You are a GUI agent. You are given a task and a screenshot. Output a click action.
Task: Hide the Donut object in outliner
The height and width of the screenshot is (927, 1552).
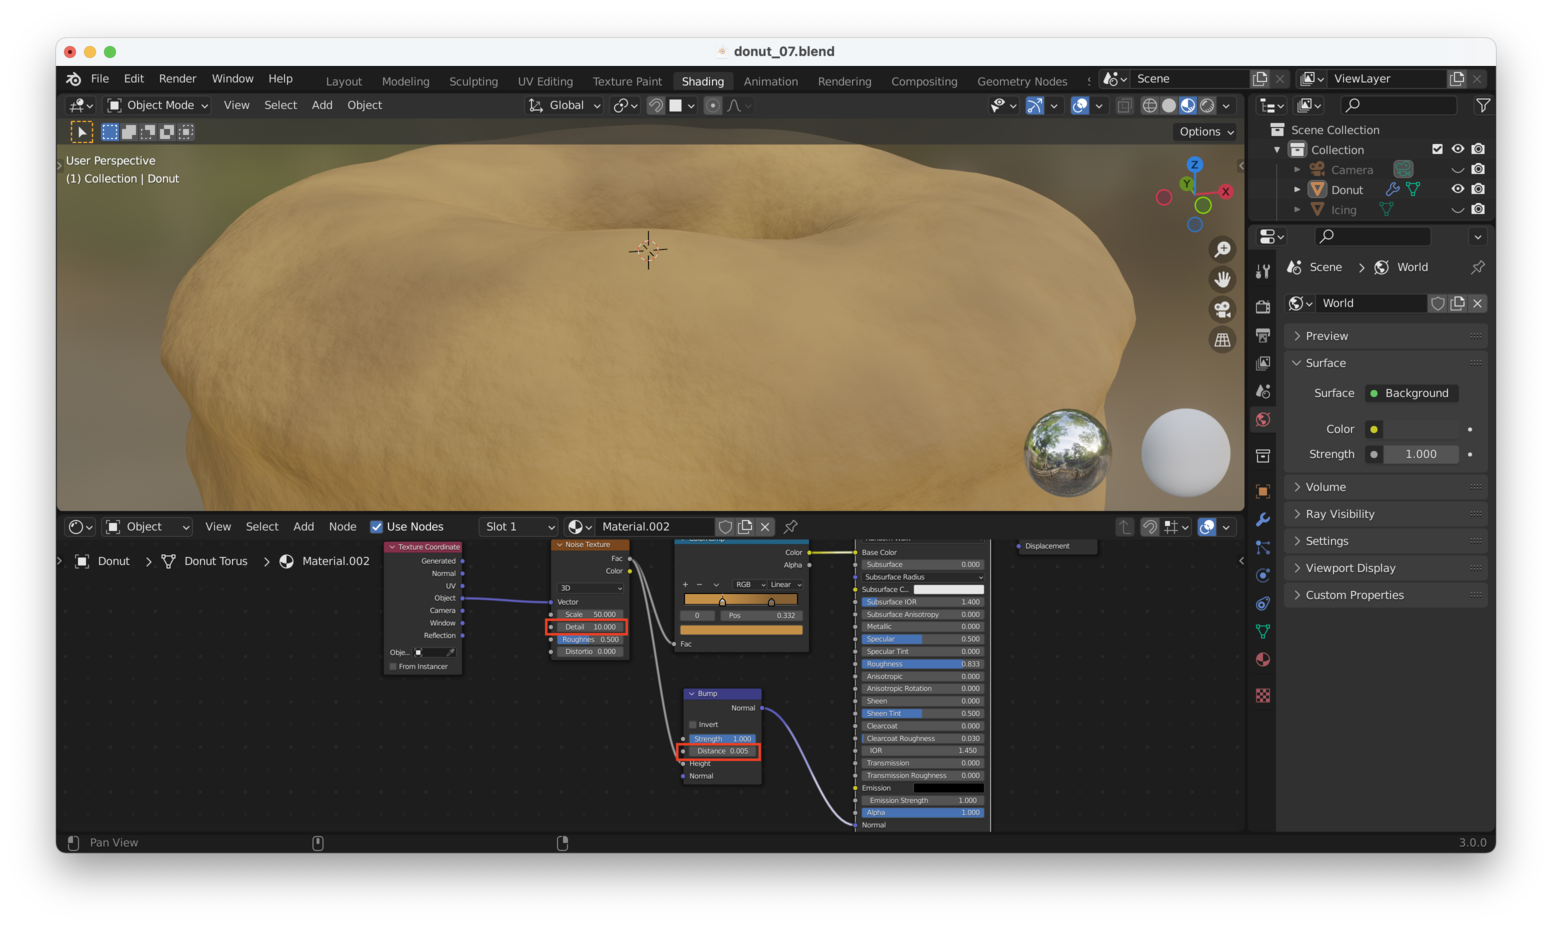pos(1457,189)
